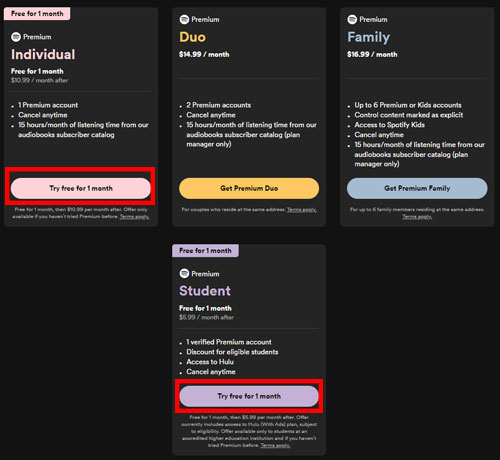Click 'Cancel anytime' in Family card
The image size is (500, 460).
tap(379, 135)
